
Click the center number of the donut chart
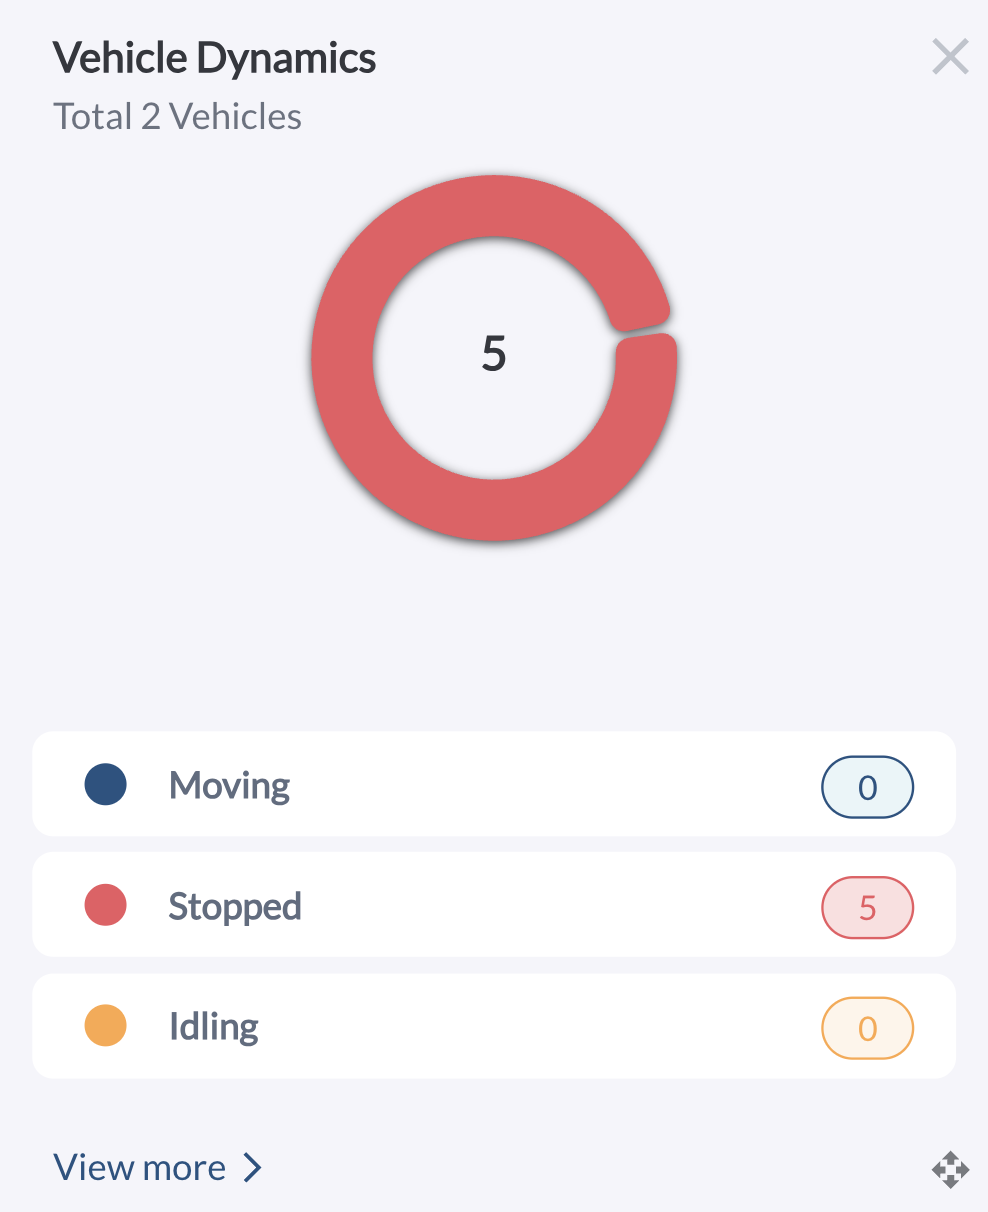tap(494, 354)
